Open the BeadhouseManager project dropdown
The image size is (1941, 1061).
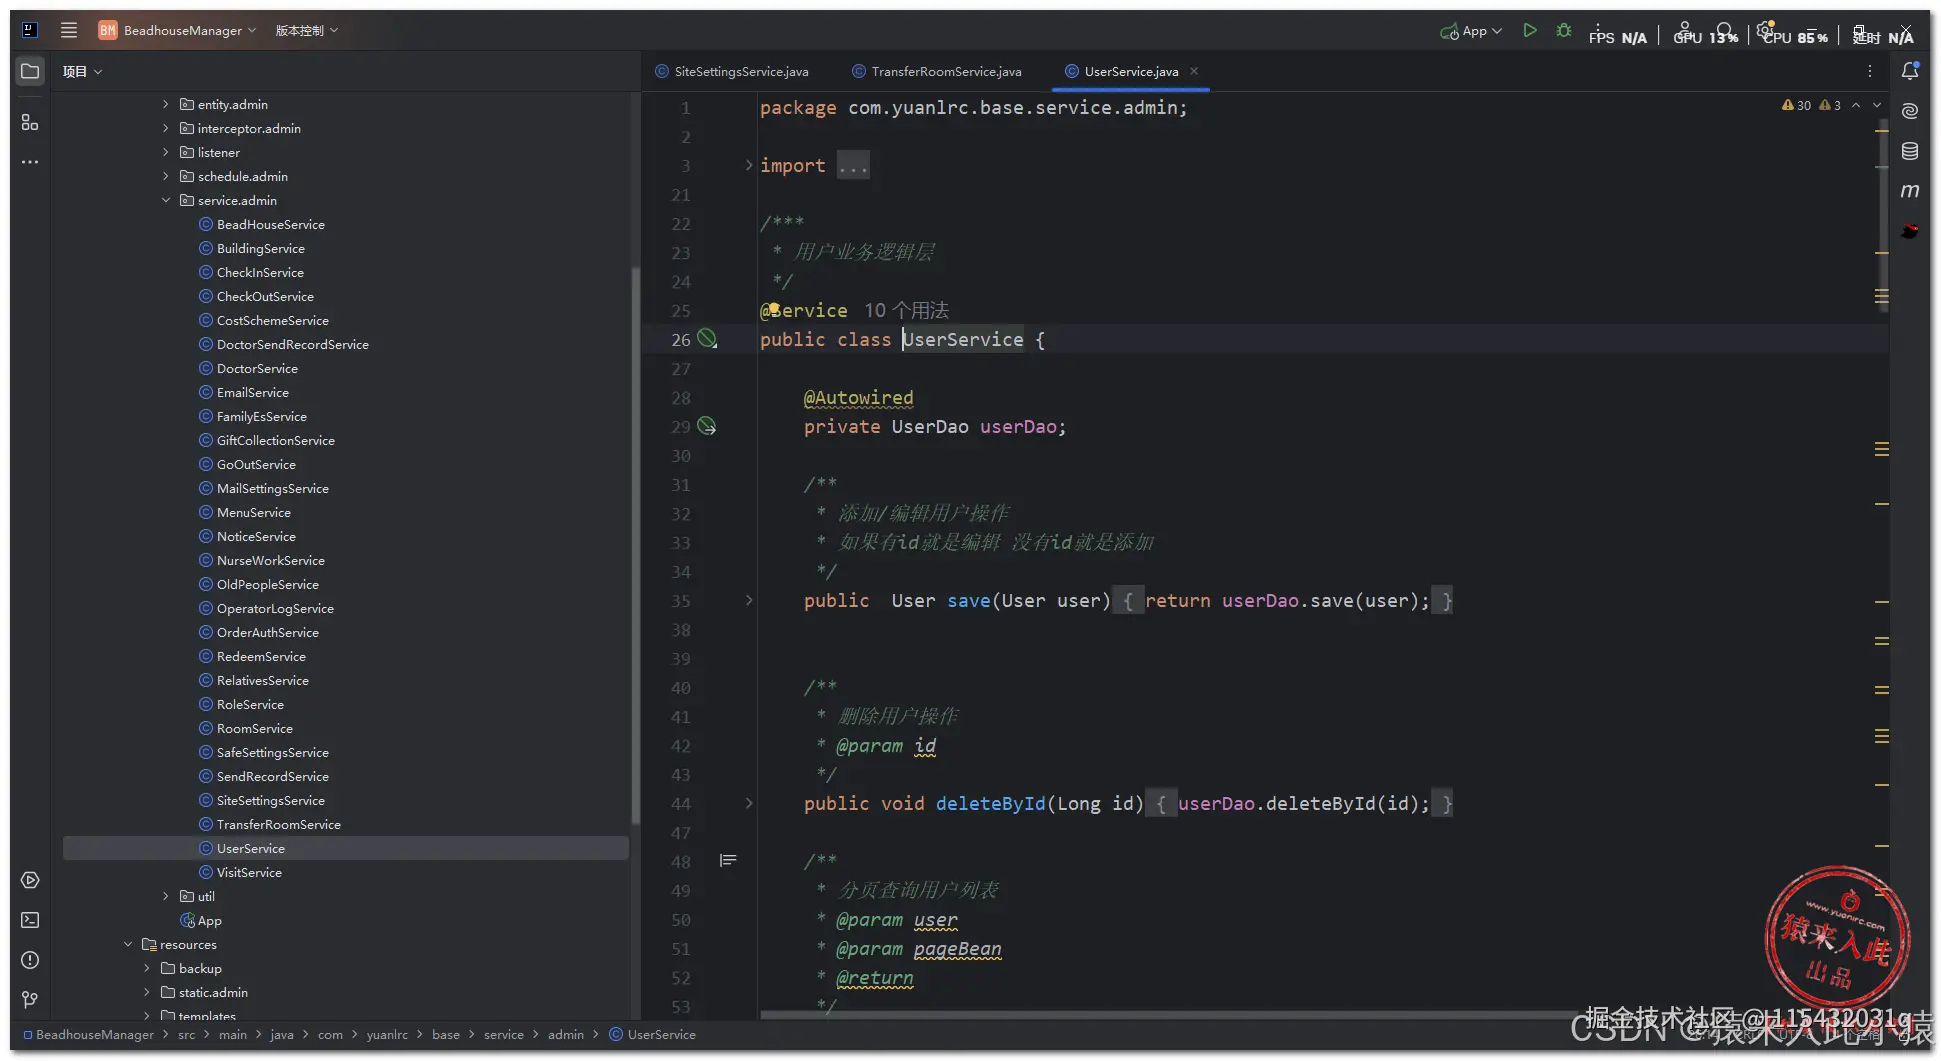[x=177, y=30]
